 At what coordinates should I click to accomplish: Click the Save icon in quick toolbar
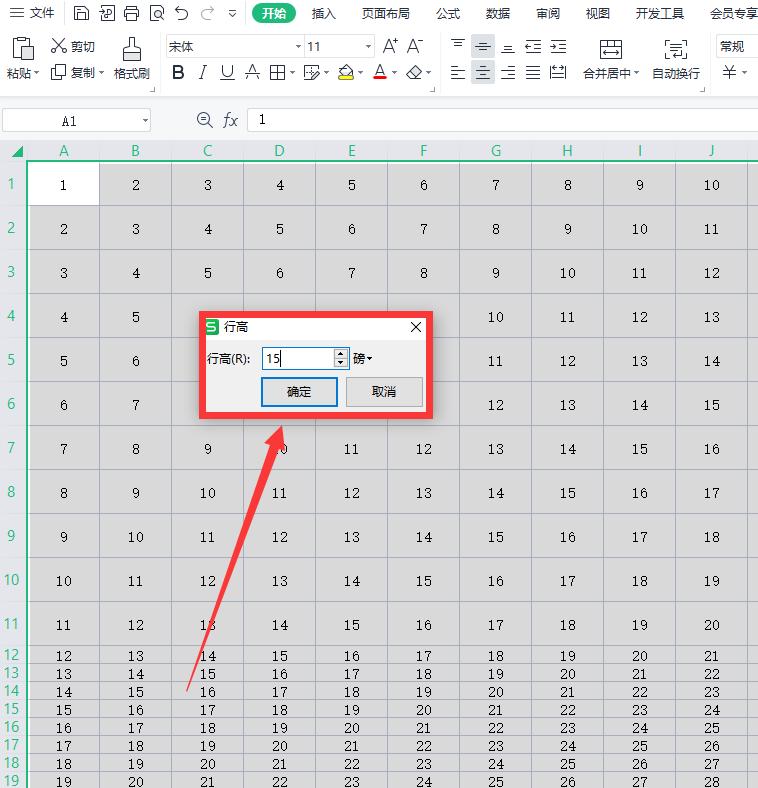point(81,13)
